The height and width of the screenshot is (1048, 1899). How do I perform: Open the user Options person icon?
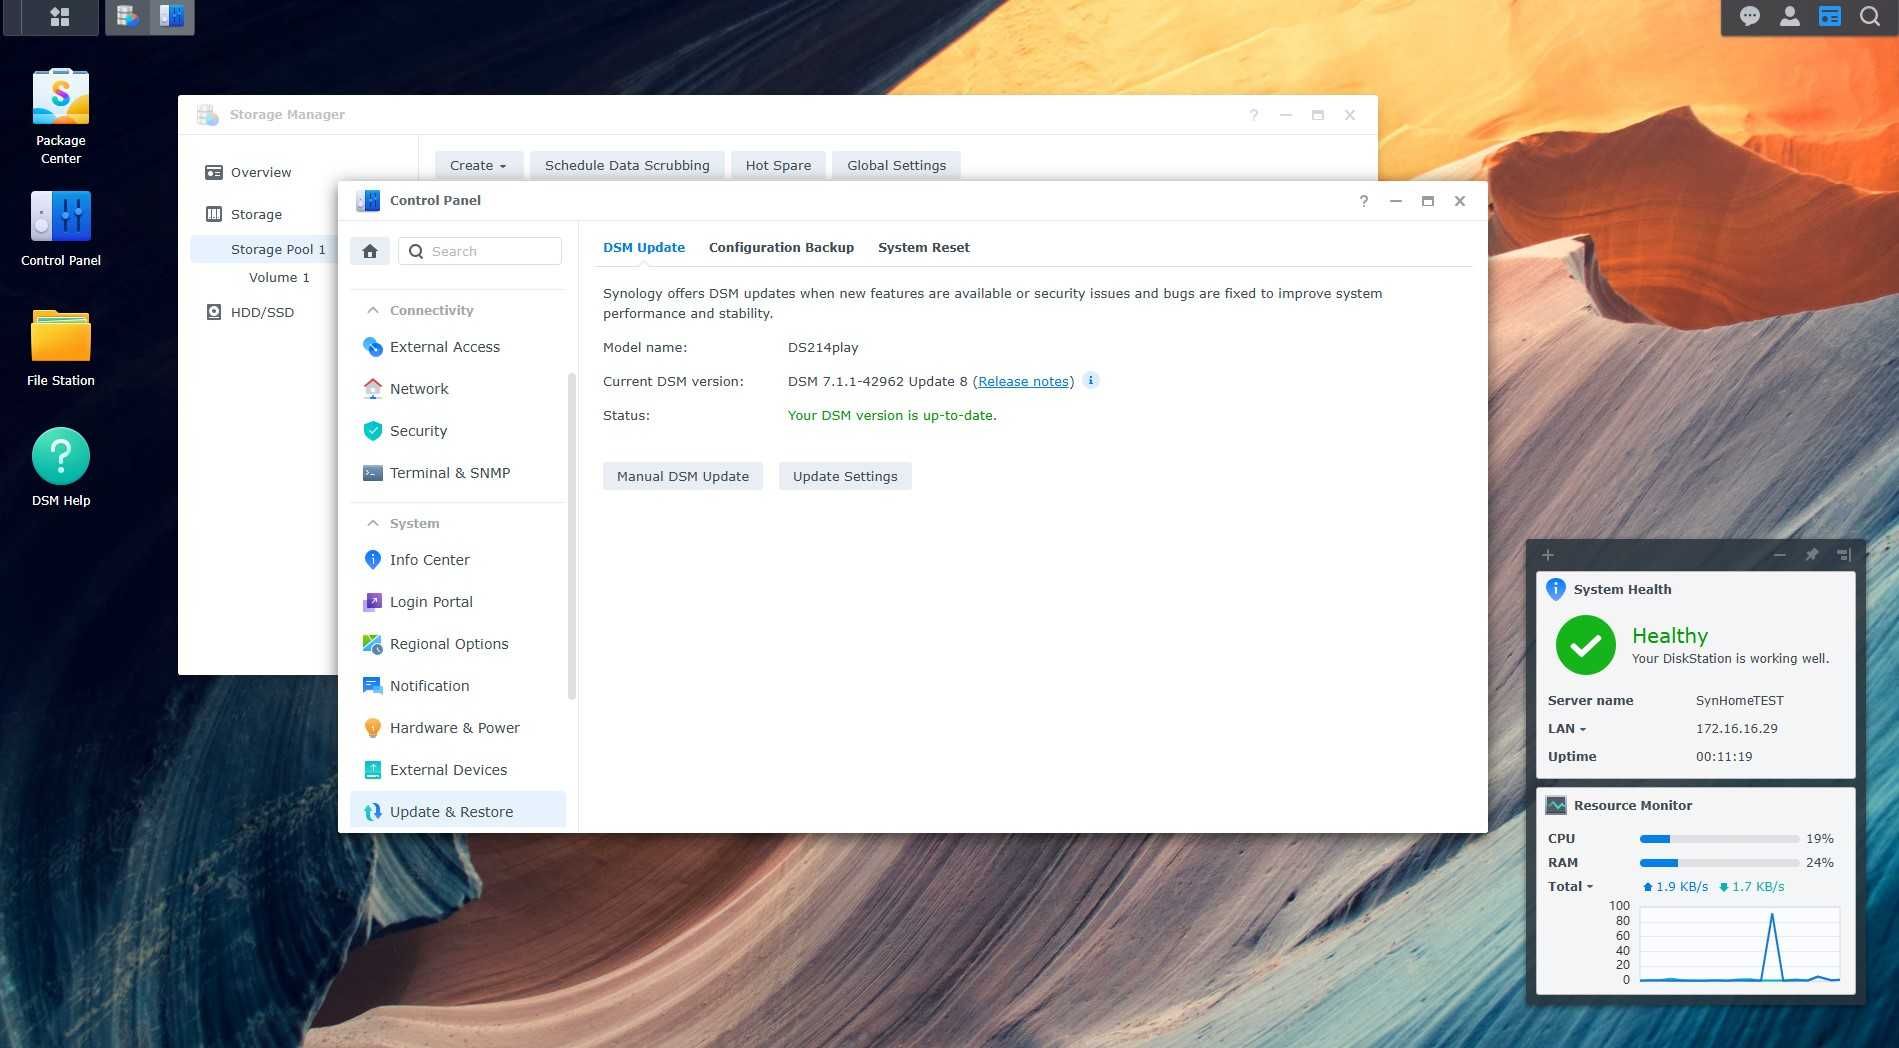[x=1790, y=17]
